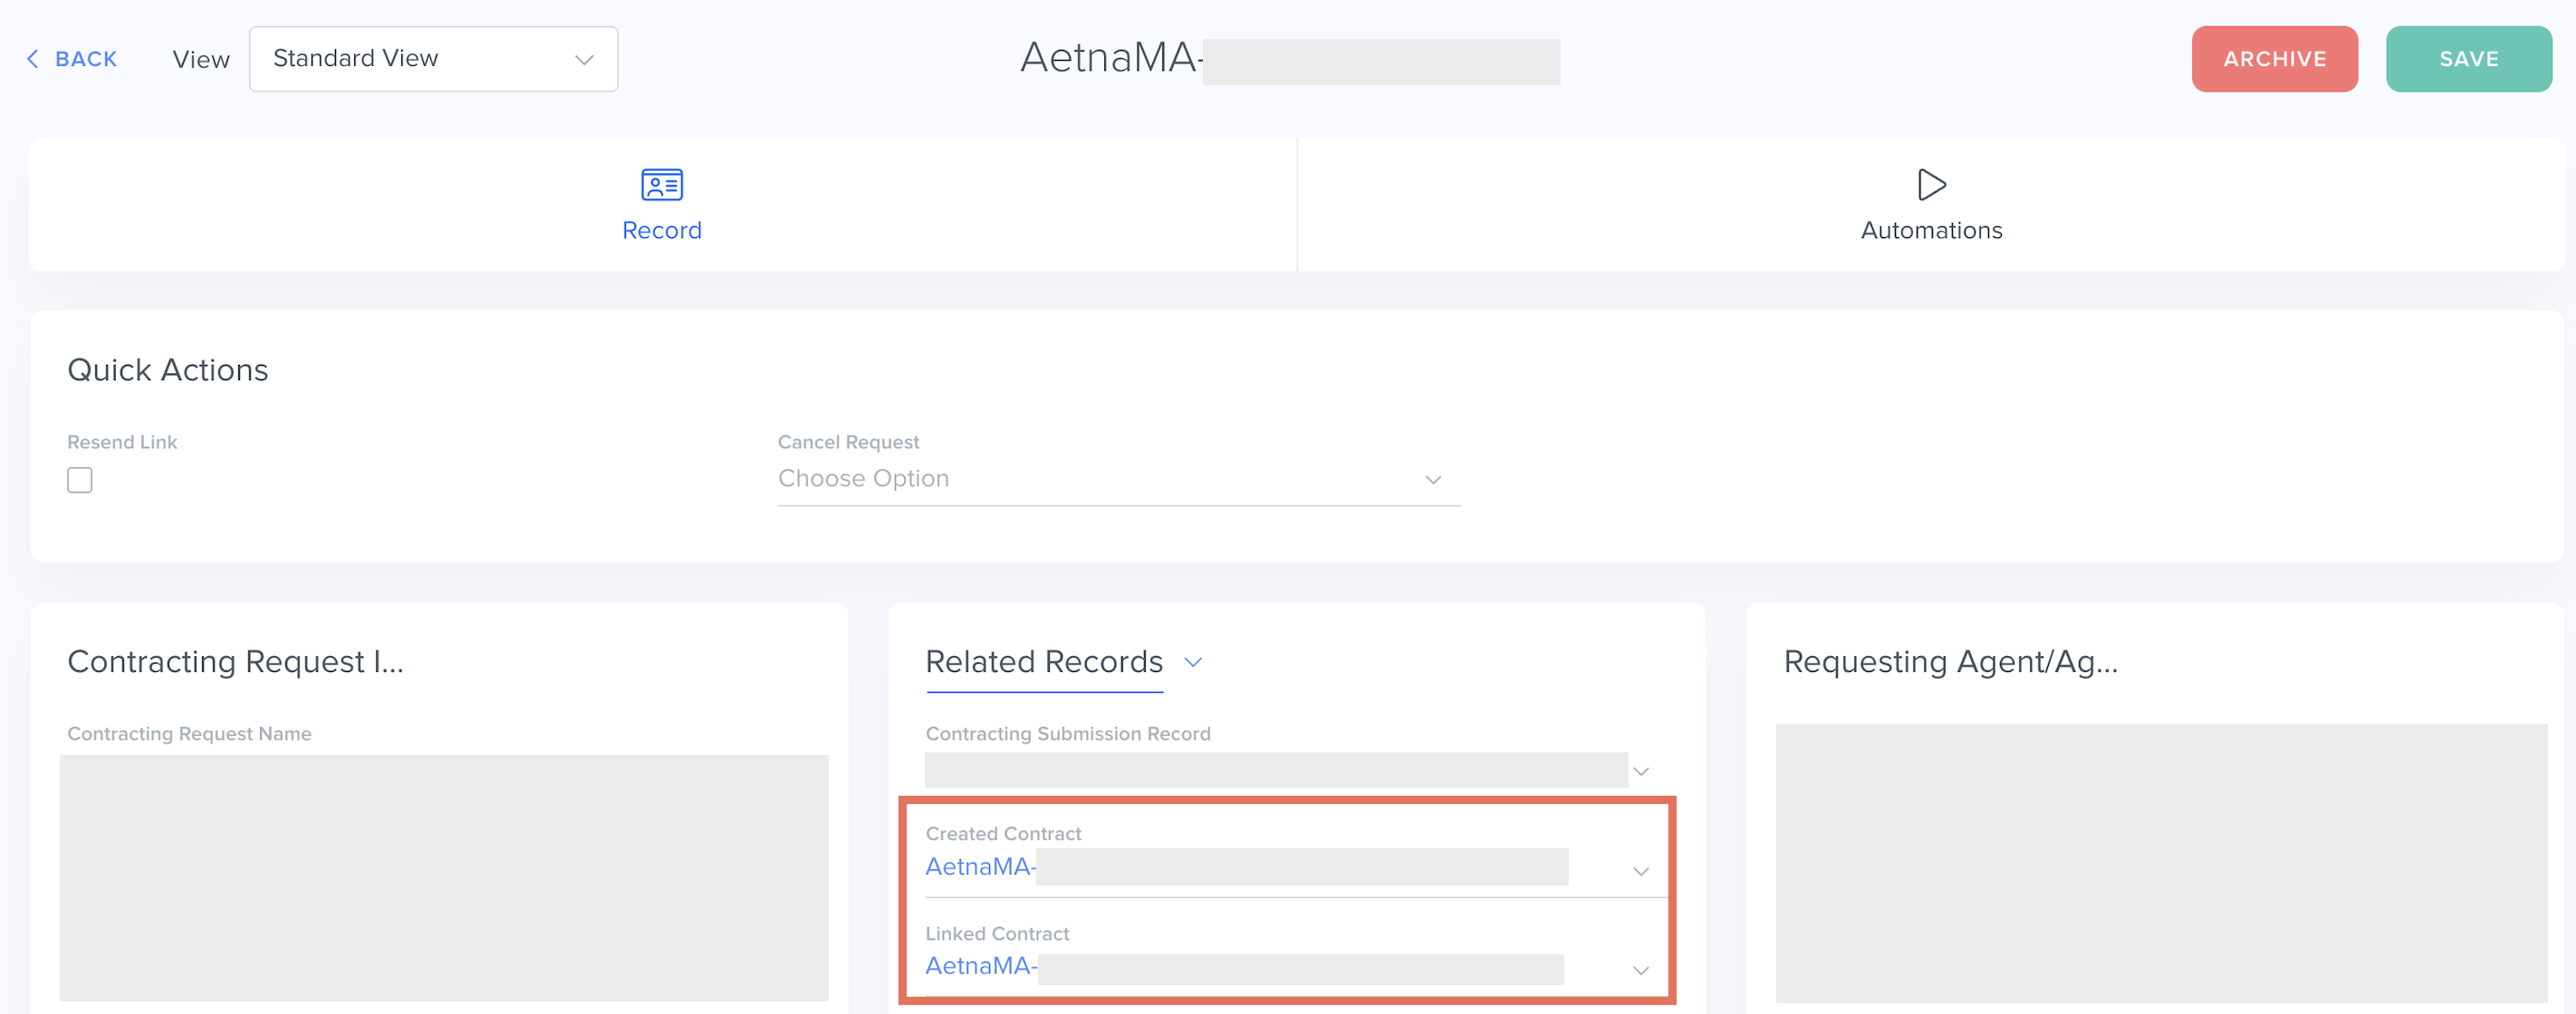
Task: Open the Created Contract dropdown arrow
Action: point(1640,871)
